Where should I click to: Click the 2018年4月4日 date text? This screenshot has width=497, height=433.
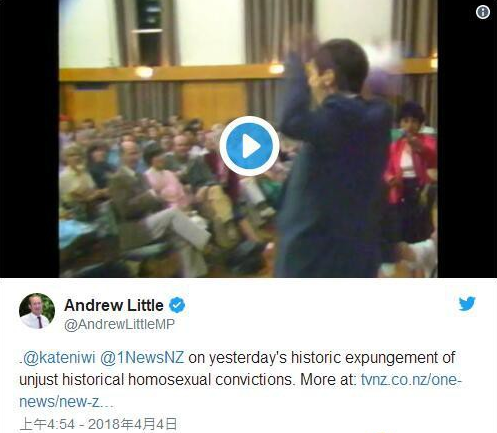(x=132, y=424)
